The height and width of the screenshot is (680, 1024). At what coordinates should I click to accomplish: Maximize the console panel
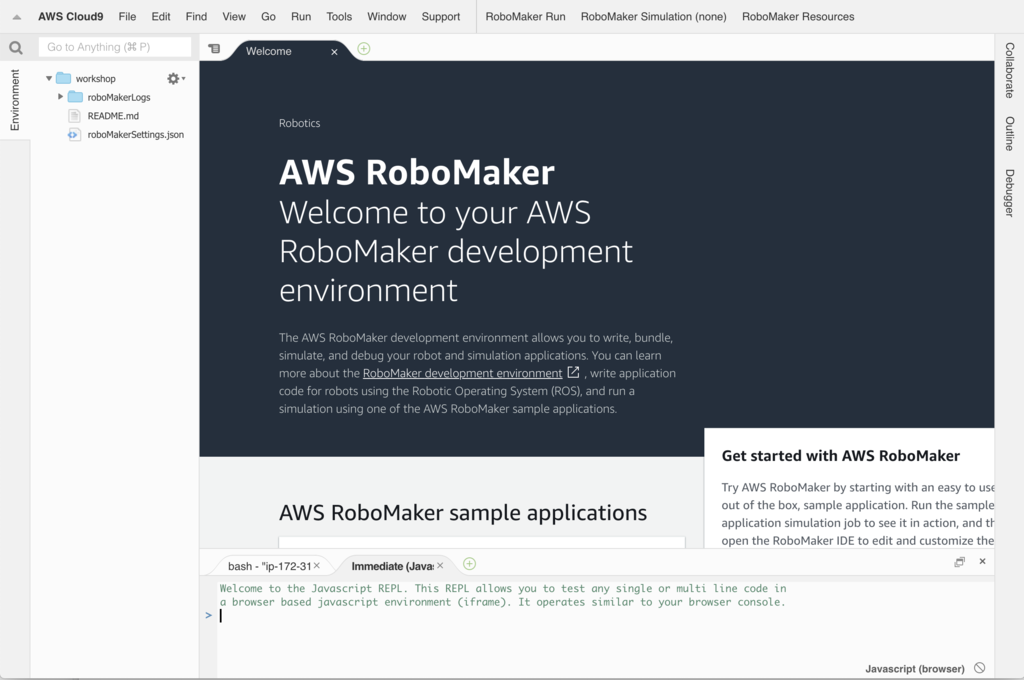tap(959, 562)
